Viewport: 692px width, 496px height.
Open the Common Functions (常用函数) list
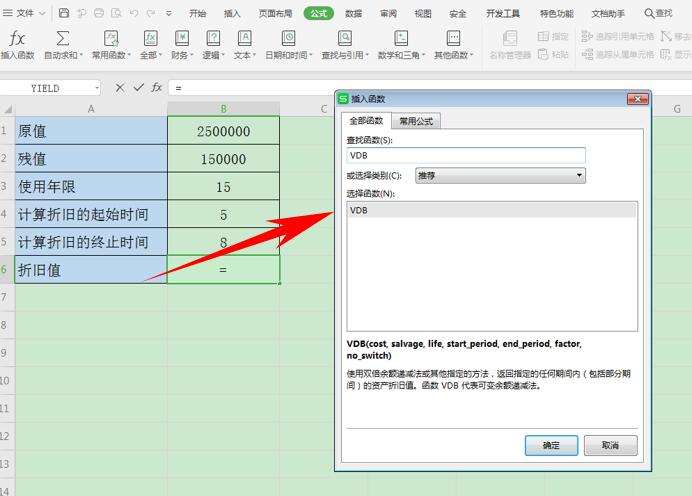point(111,44)
